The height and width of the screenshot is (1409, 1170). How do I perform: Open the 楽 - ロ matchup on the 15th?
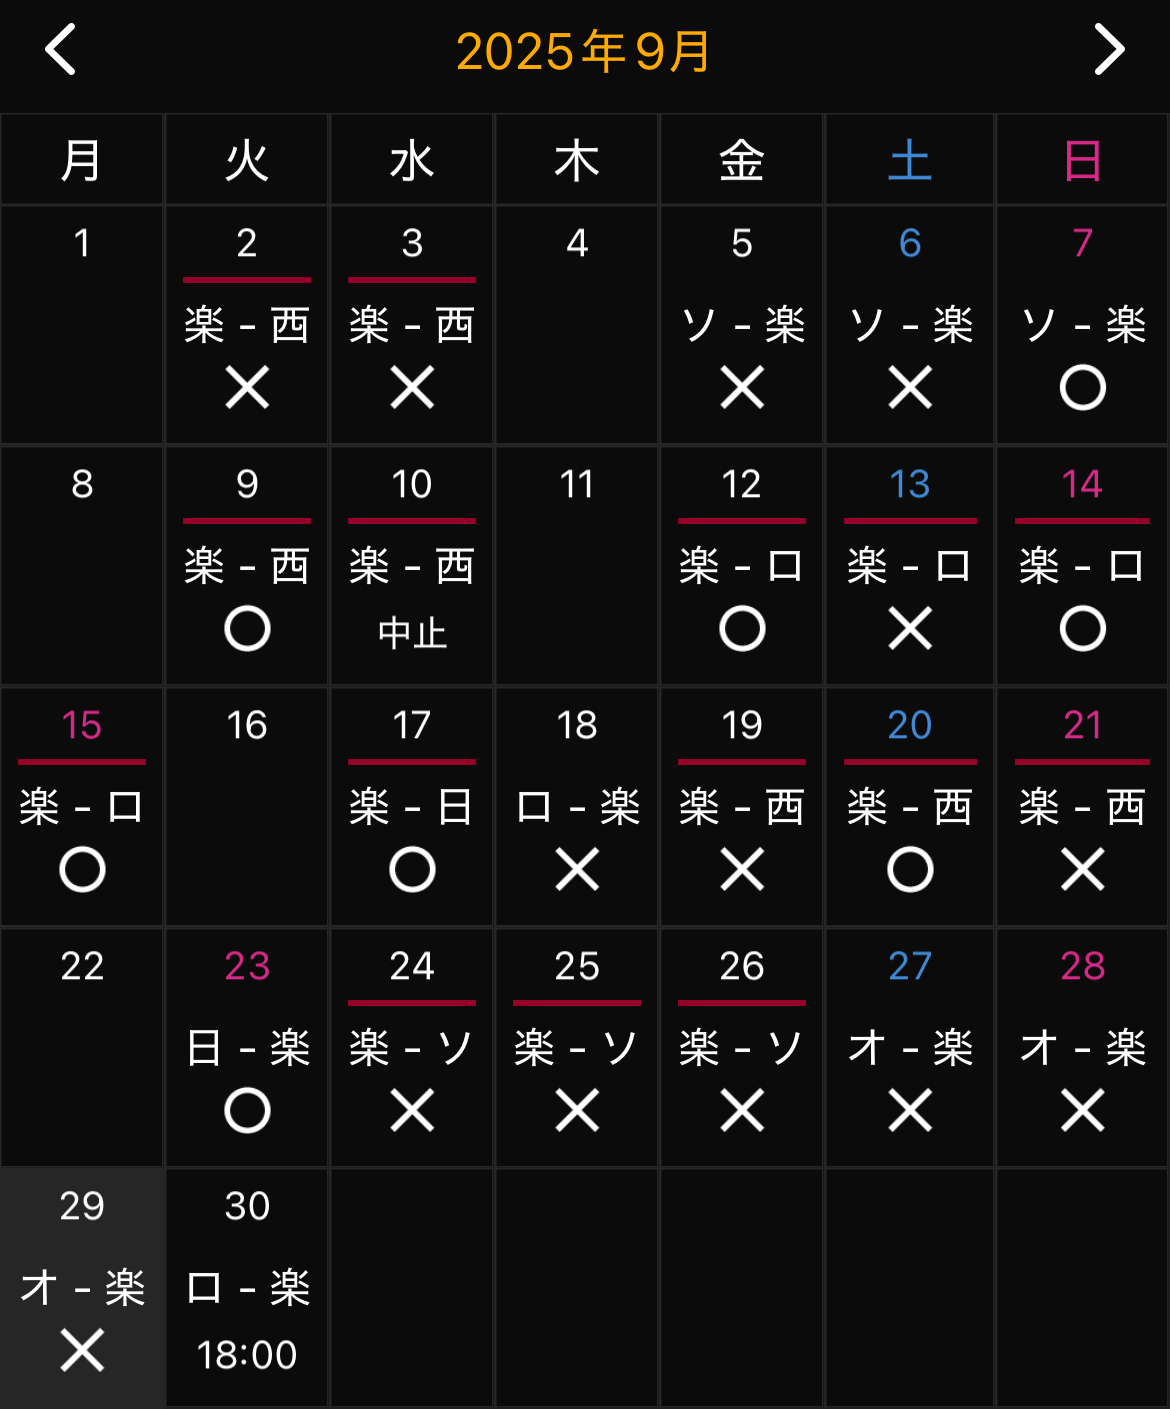[x=82, y=807]
